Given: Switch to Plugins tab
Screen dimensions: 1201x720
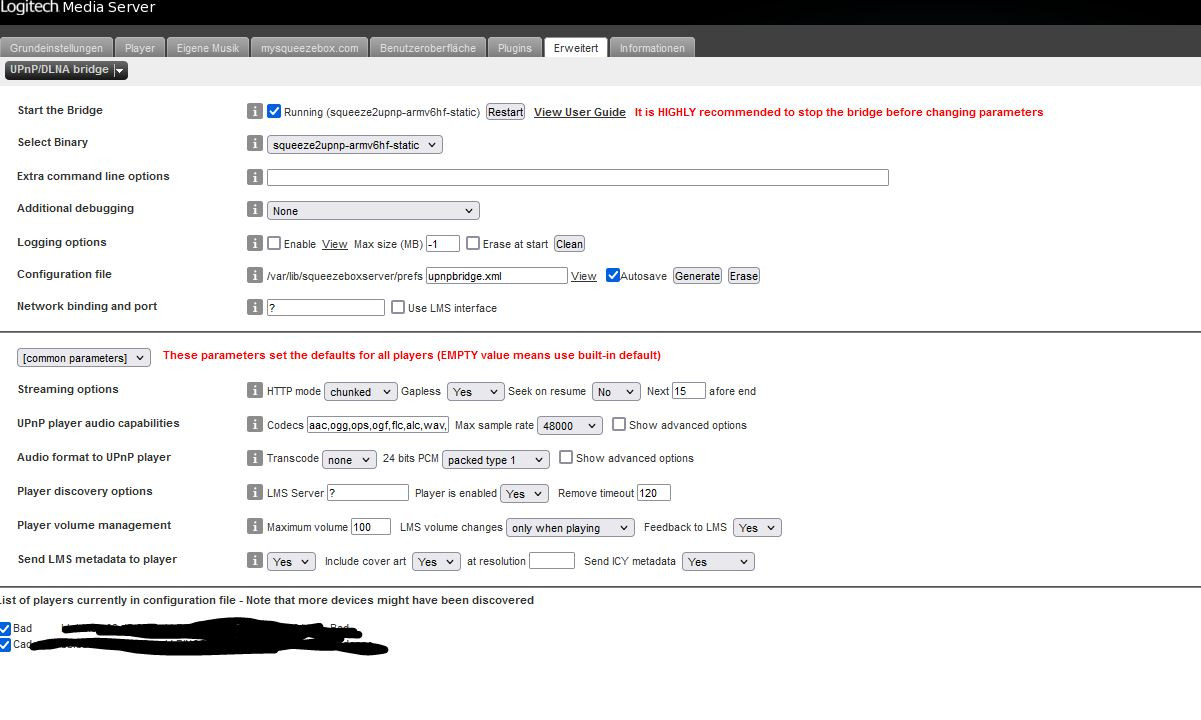Looking at the screenshot, I should (x=515, y=48).
